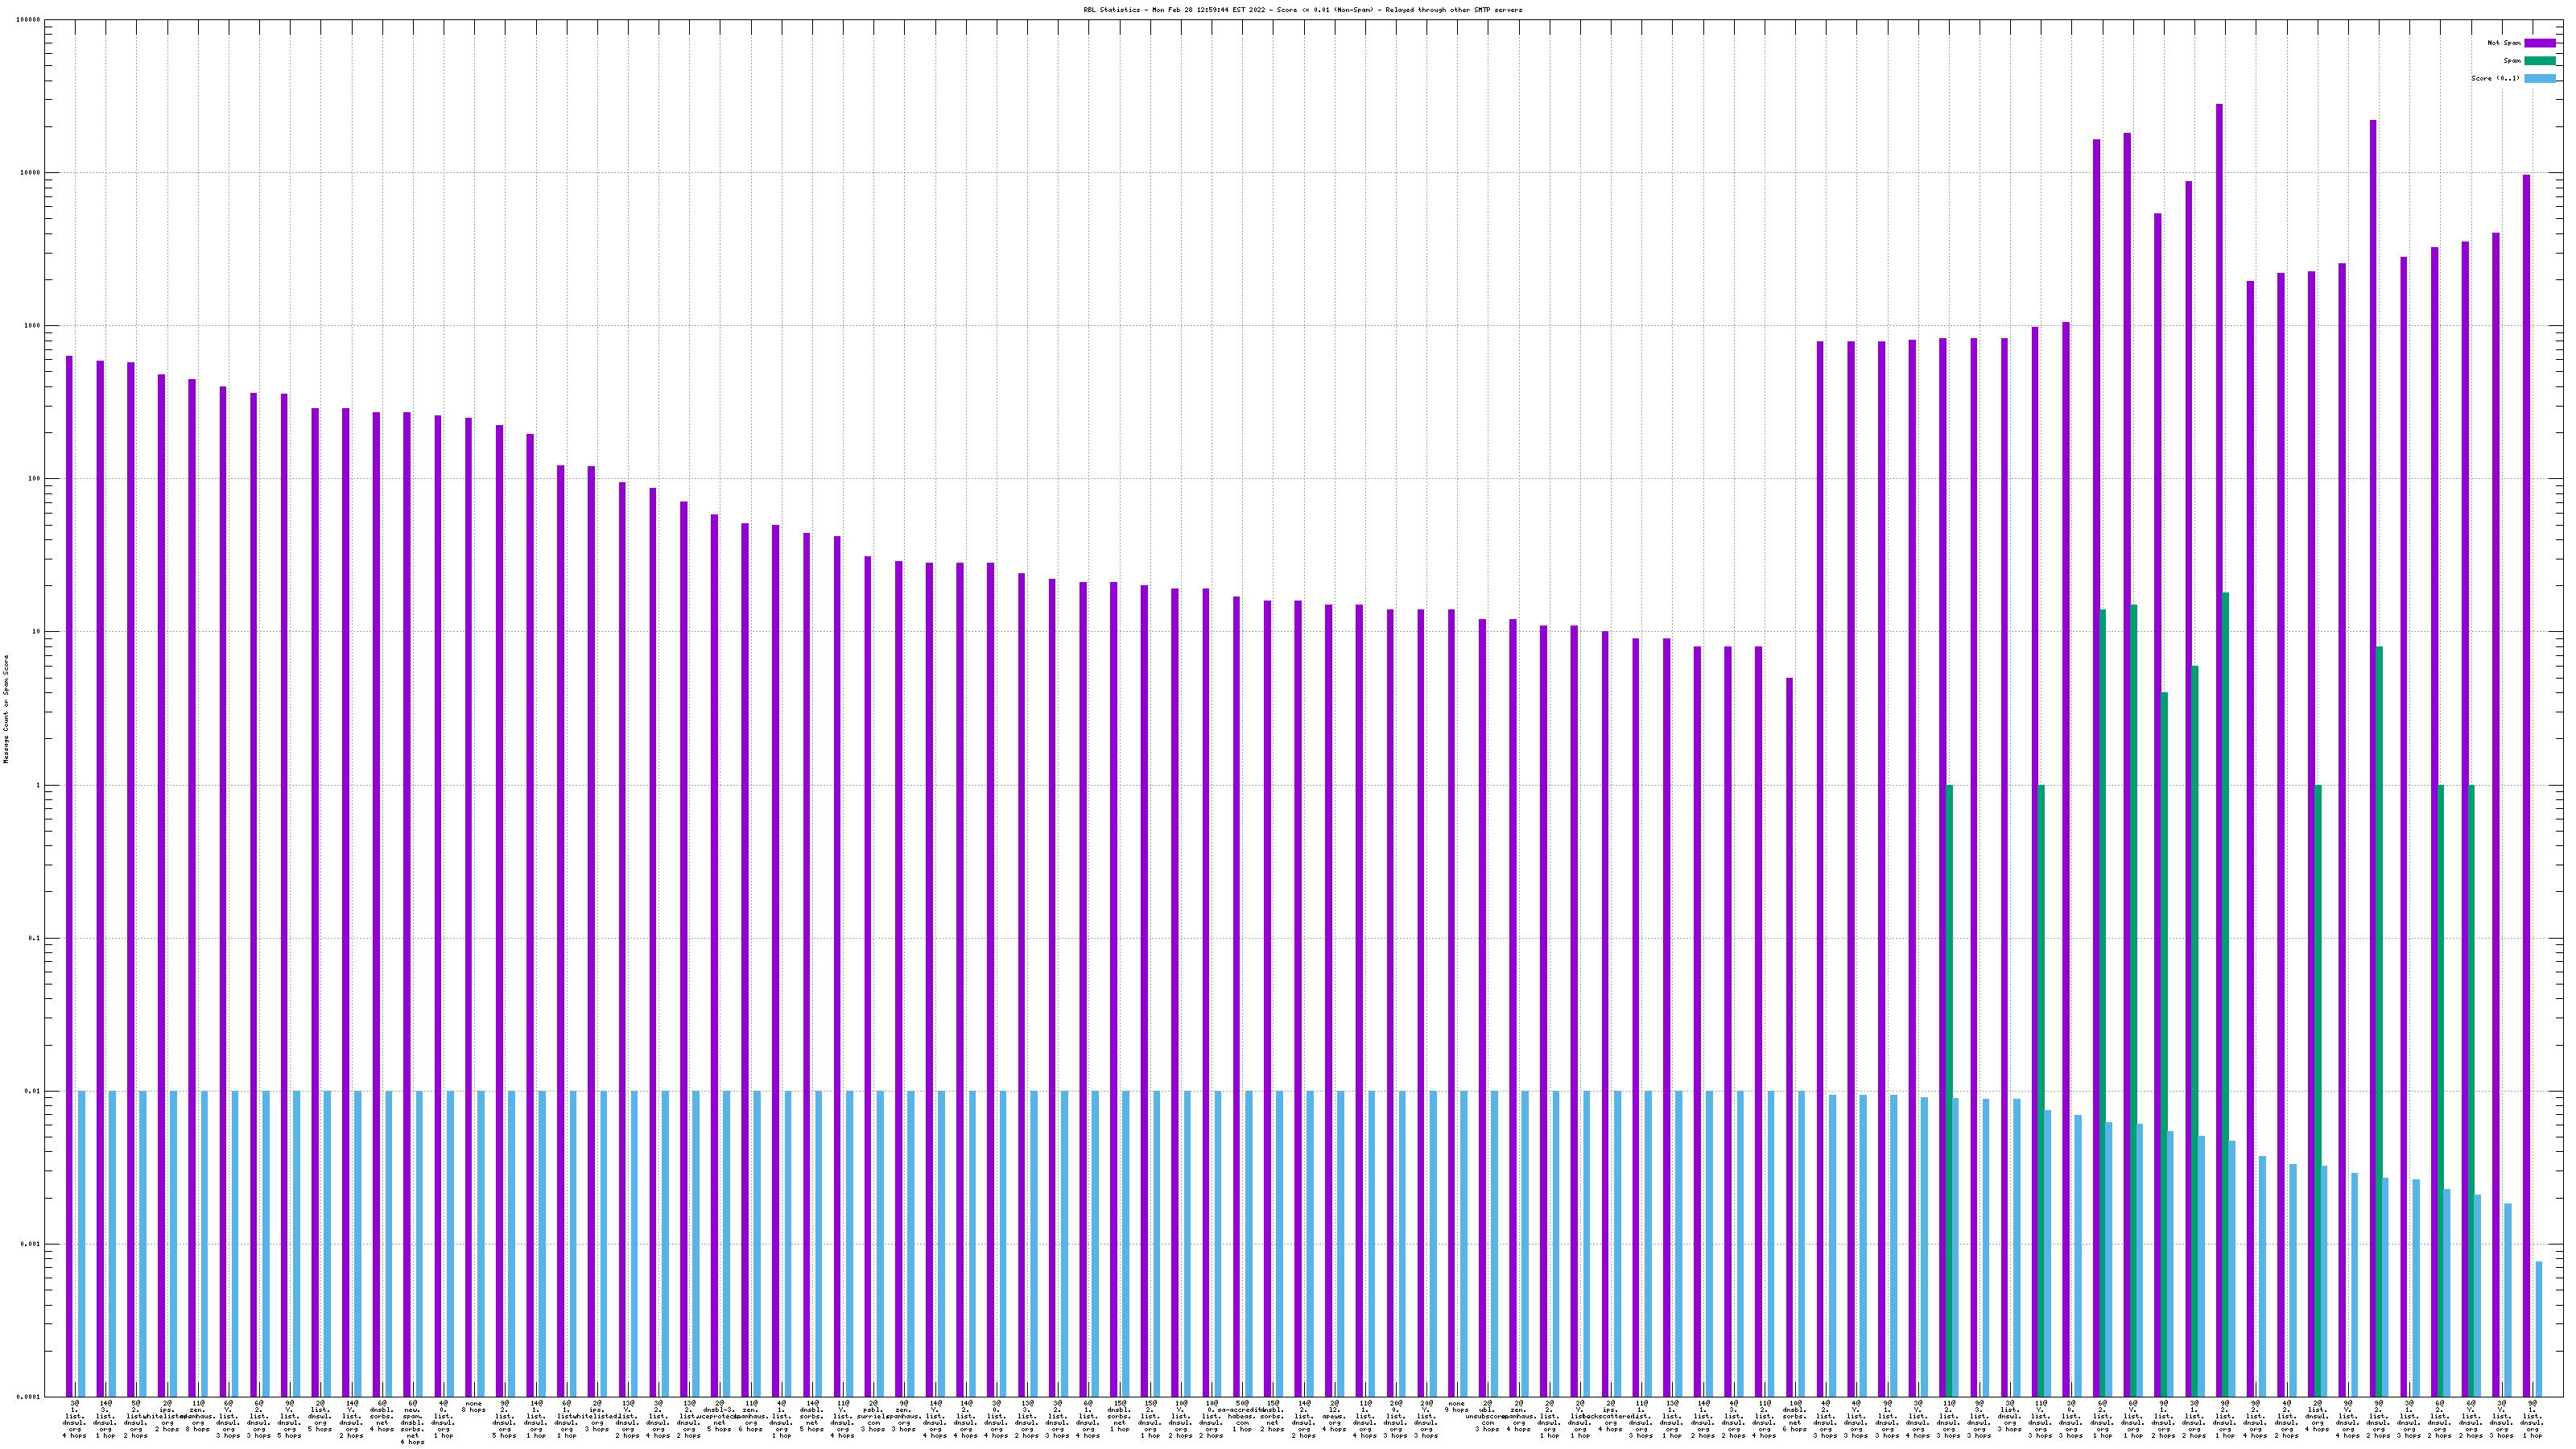The width and height of the screenshot is (2576, 1449).
Task: Click the 100000 y-axis tick label
Action: 27,20
